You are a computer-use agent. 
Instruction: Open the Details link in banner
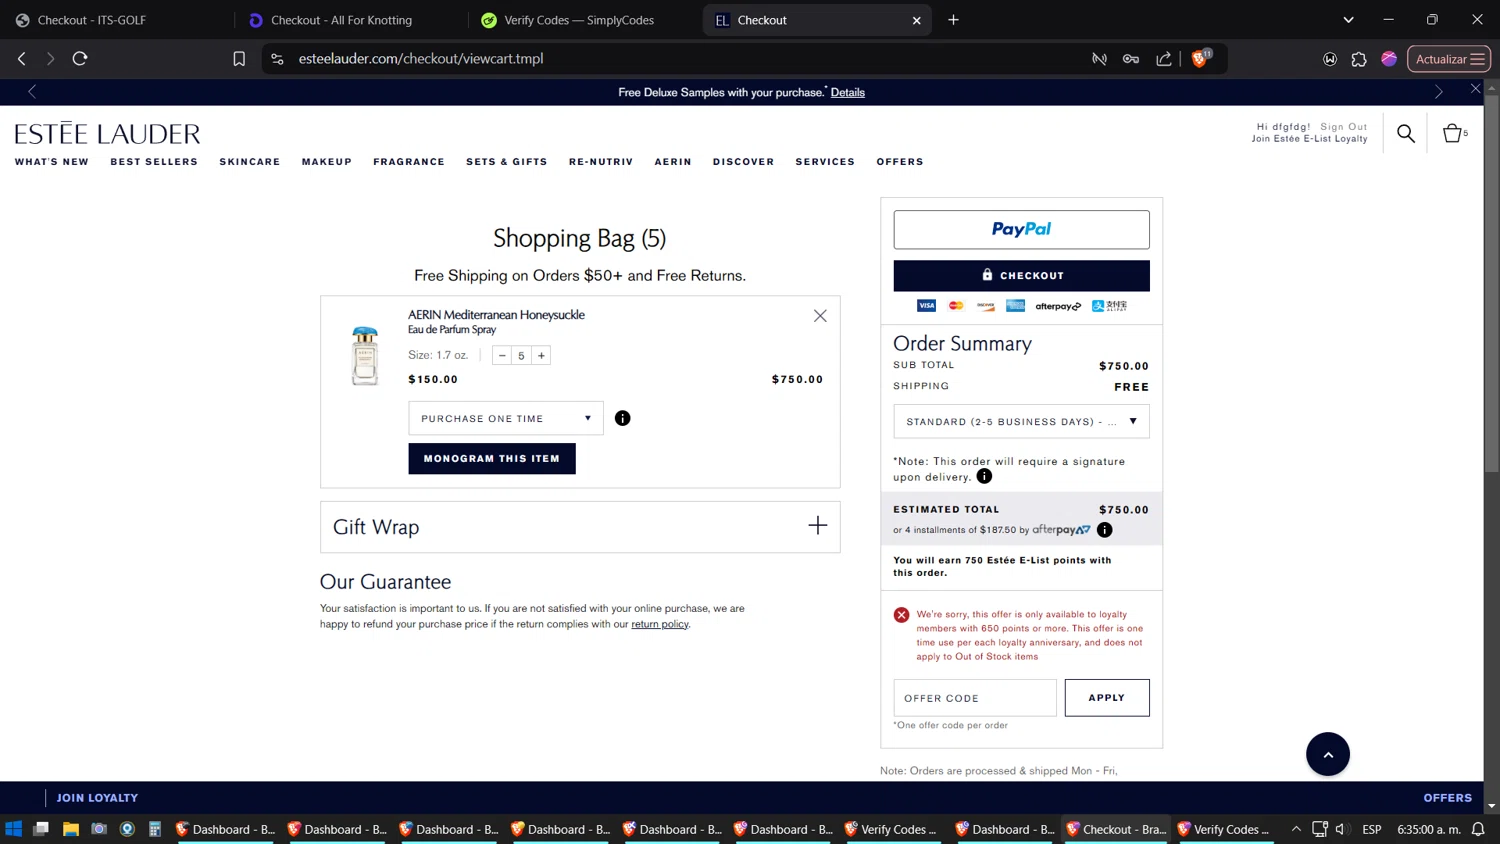(x=847, y=92)
